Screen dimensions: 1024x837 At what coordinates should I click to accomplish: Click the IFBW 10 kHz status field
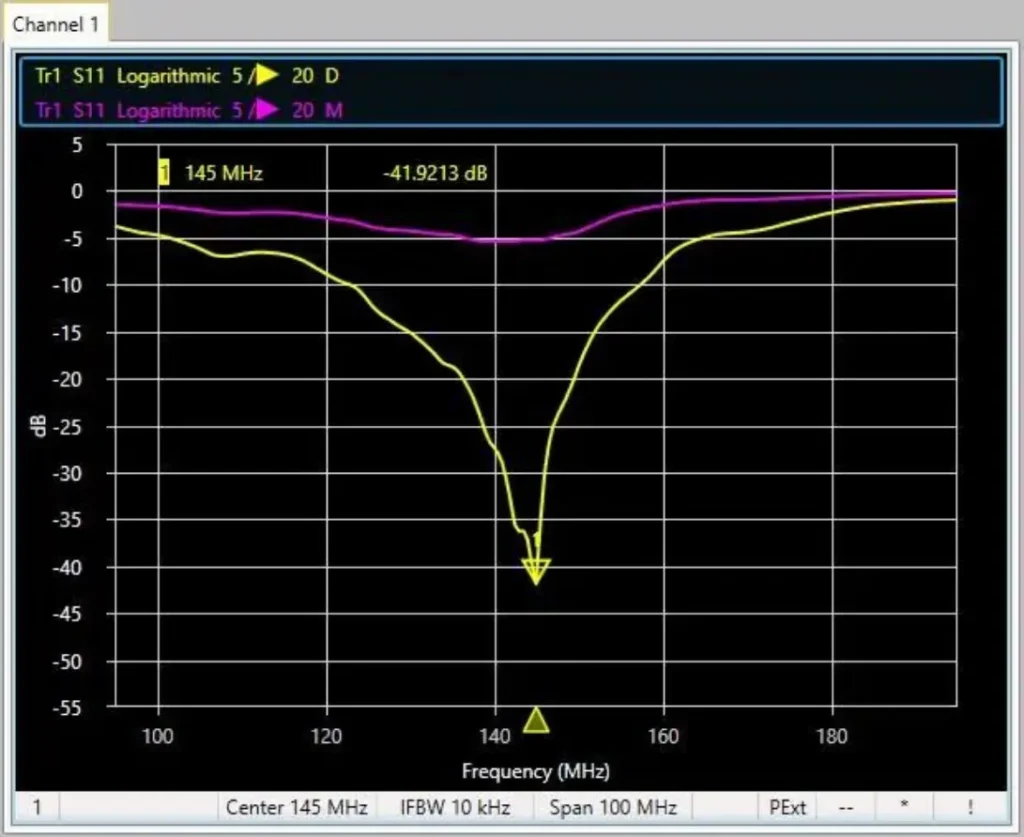455,808
